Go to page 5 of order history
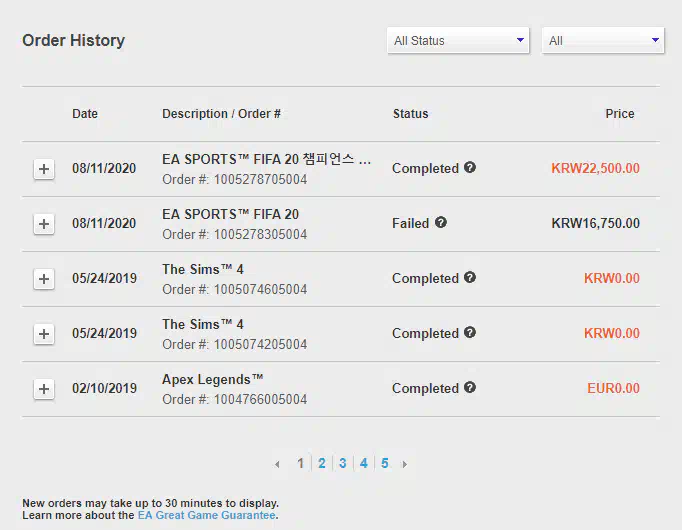Viewport: 682px width, 530px height. coord(384,463)
